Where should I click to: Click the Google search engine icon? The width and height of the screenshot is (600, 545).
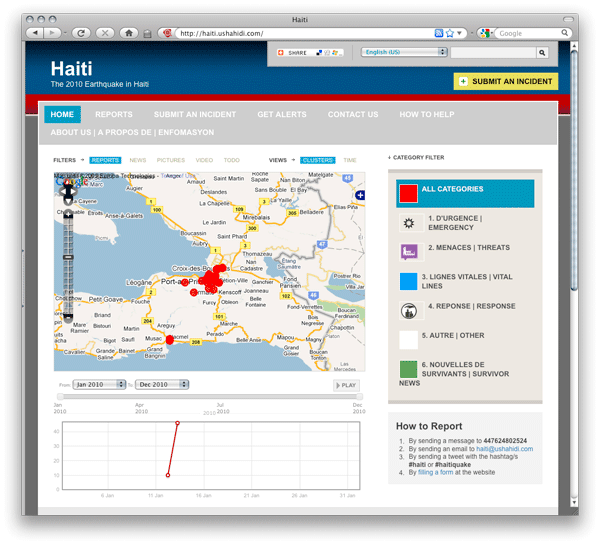(485, 33)
